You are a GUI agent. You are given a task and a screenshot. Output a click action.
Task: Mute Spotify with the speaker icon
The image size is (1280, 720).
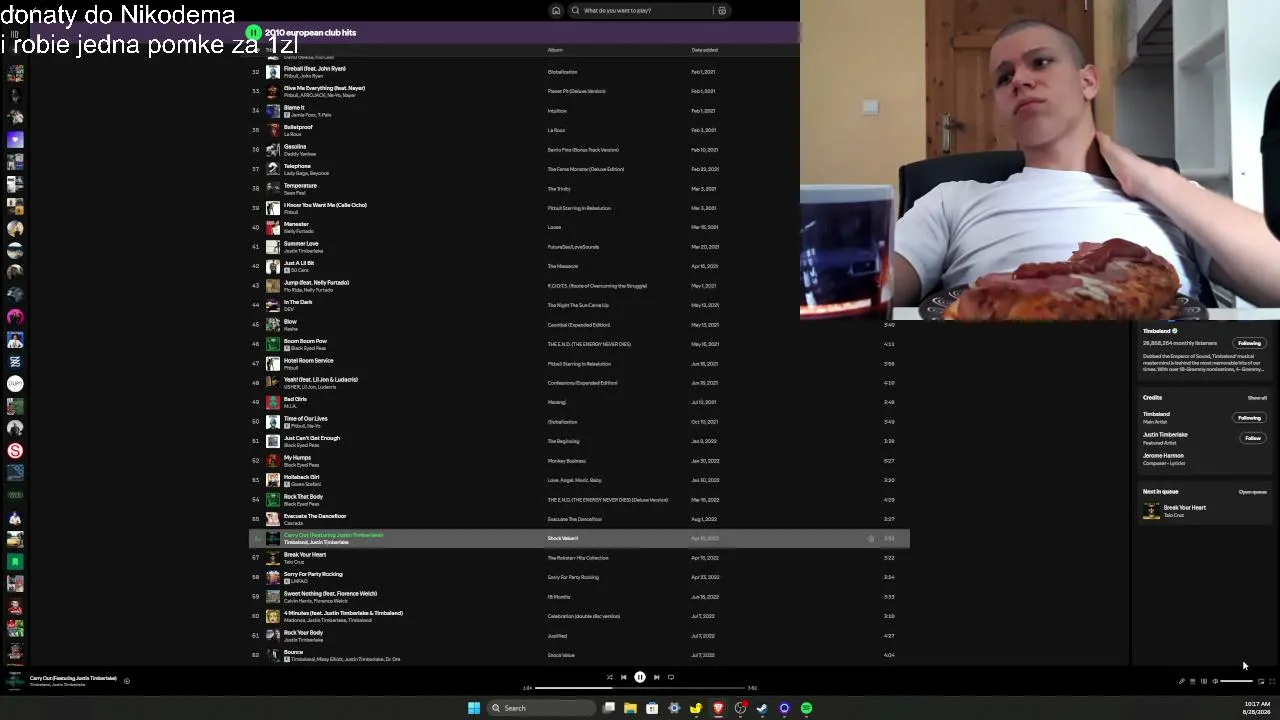pos(1215,681)
